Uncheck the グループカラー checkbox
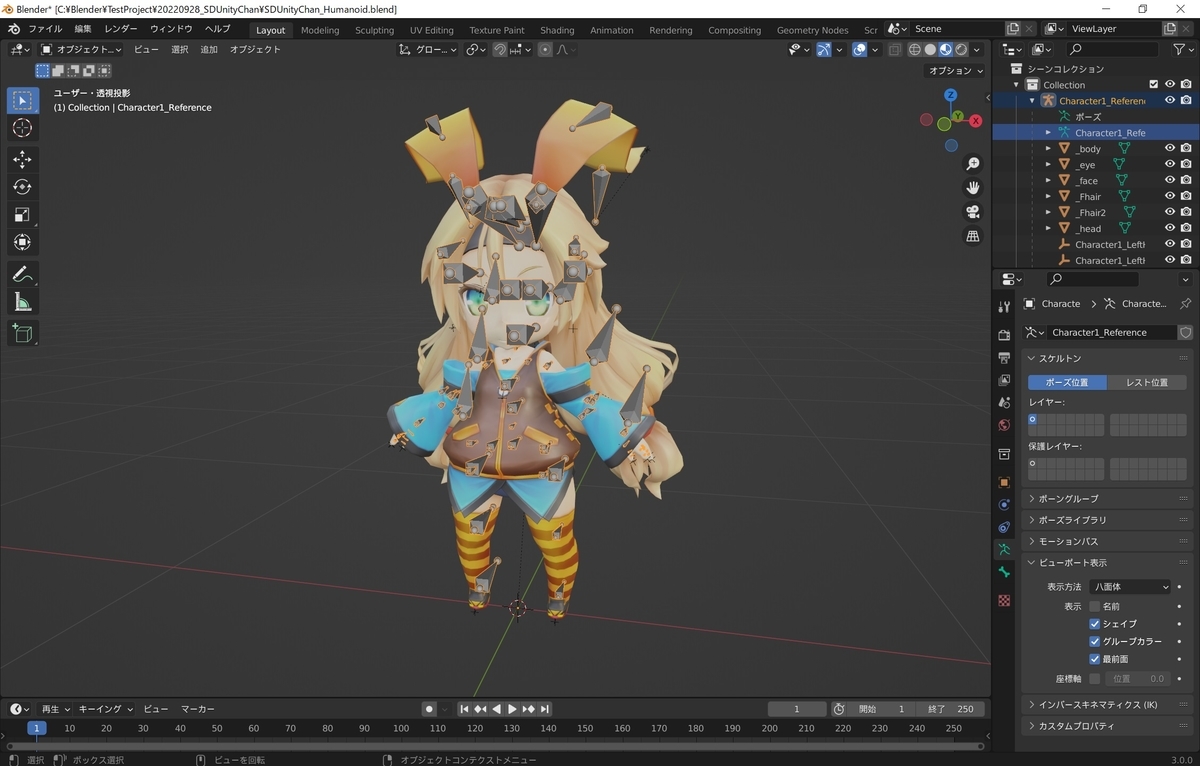The width and height of the screenshot is (1200, 766). coord(1094,642)
